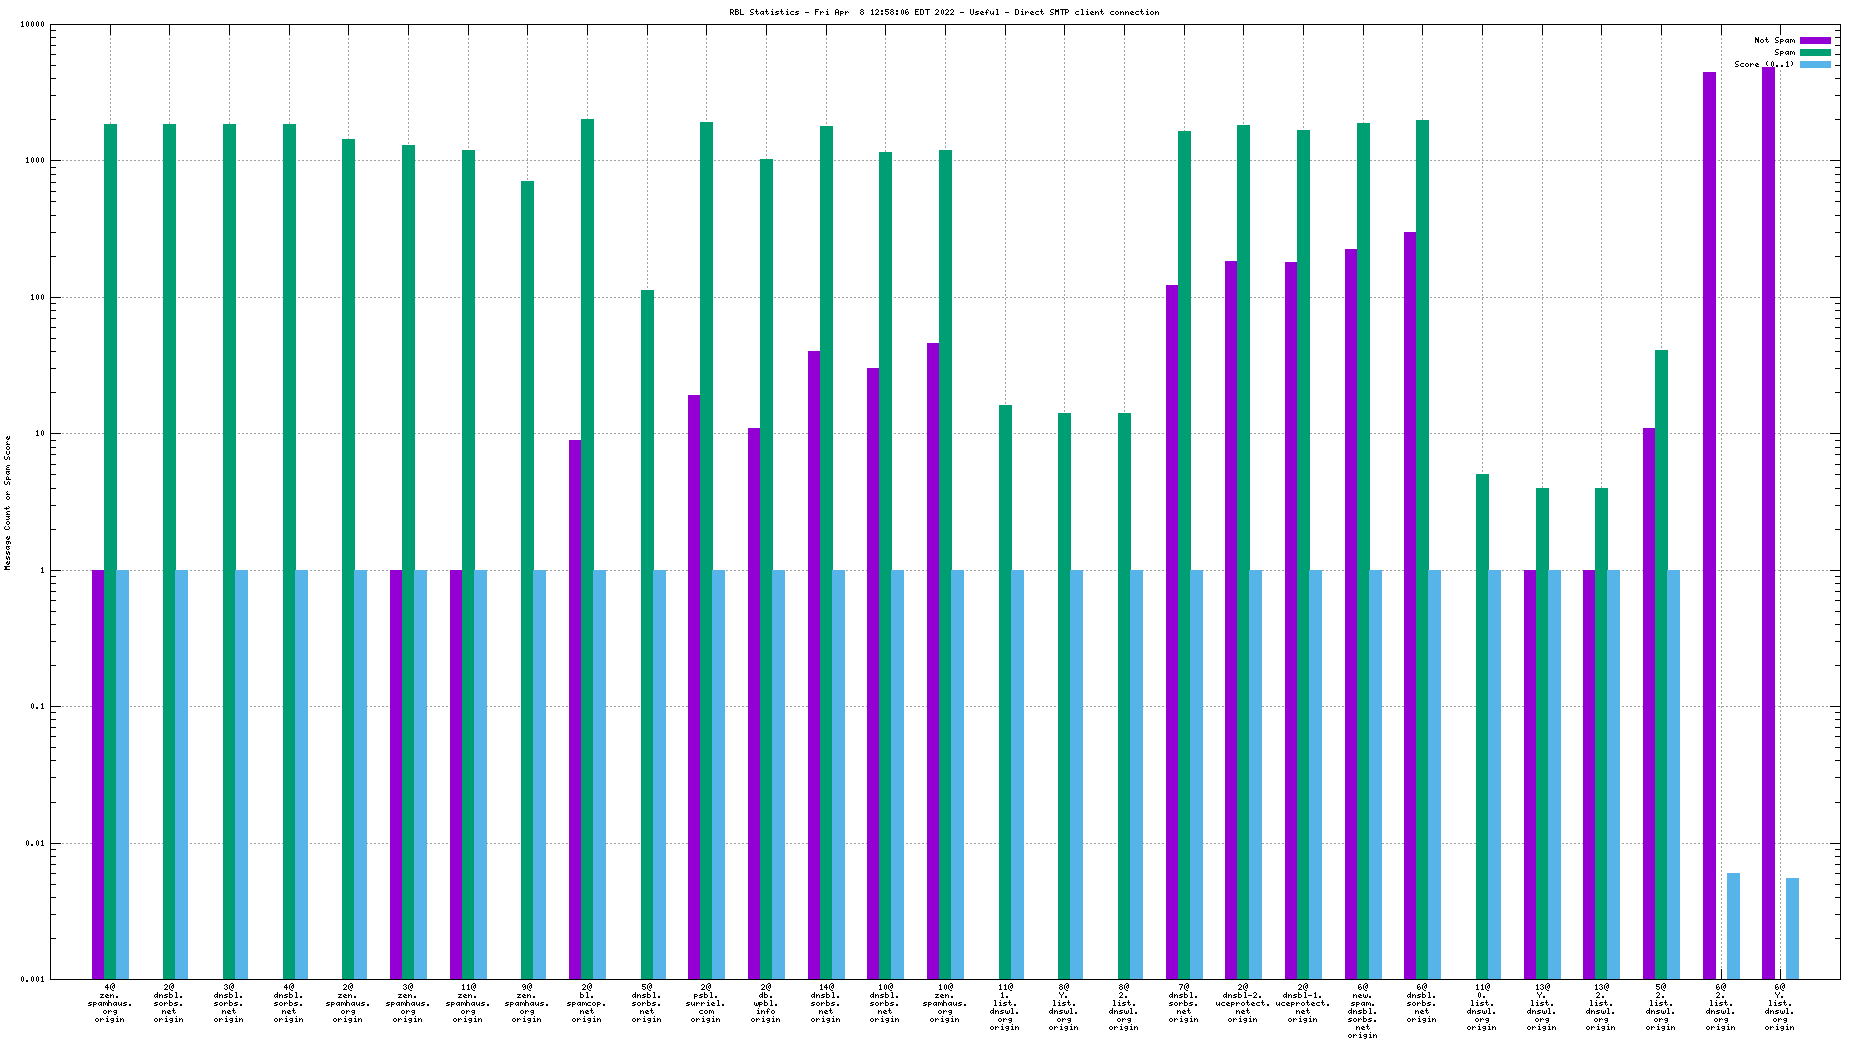Select the 14@ dnsbl.sorbs.net x-axis label

tap(826, 1003)
